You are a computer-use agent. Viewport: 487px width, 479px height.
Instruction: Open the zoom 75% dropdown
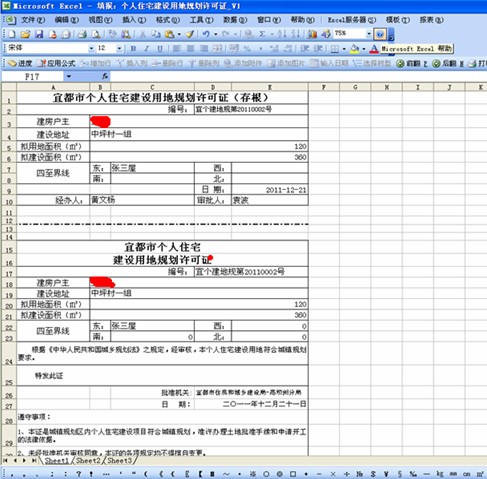pos(369,34)
